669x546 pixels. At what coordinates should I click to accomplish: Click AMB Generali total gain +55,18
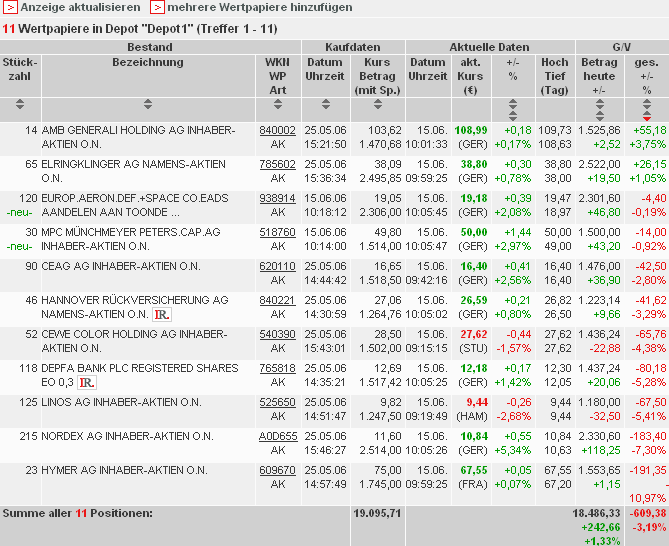pyautogui.click(x=650, y=131)
